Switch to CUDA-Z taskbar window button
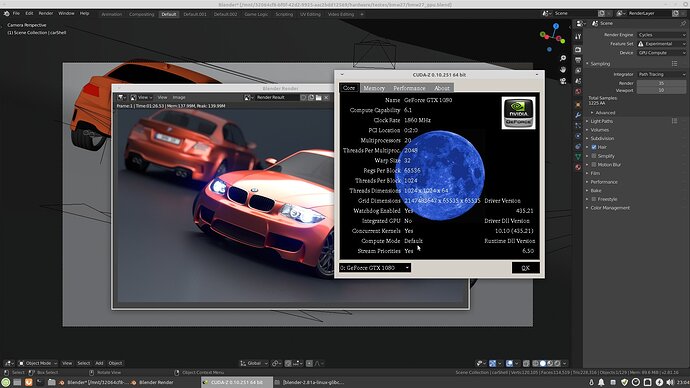The height and width of the screenshot is (388, 690). pyautogui.click(x=237, y=382)
